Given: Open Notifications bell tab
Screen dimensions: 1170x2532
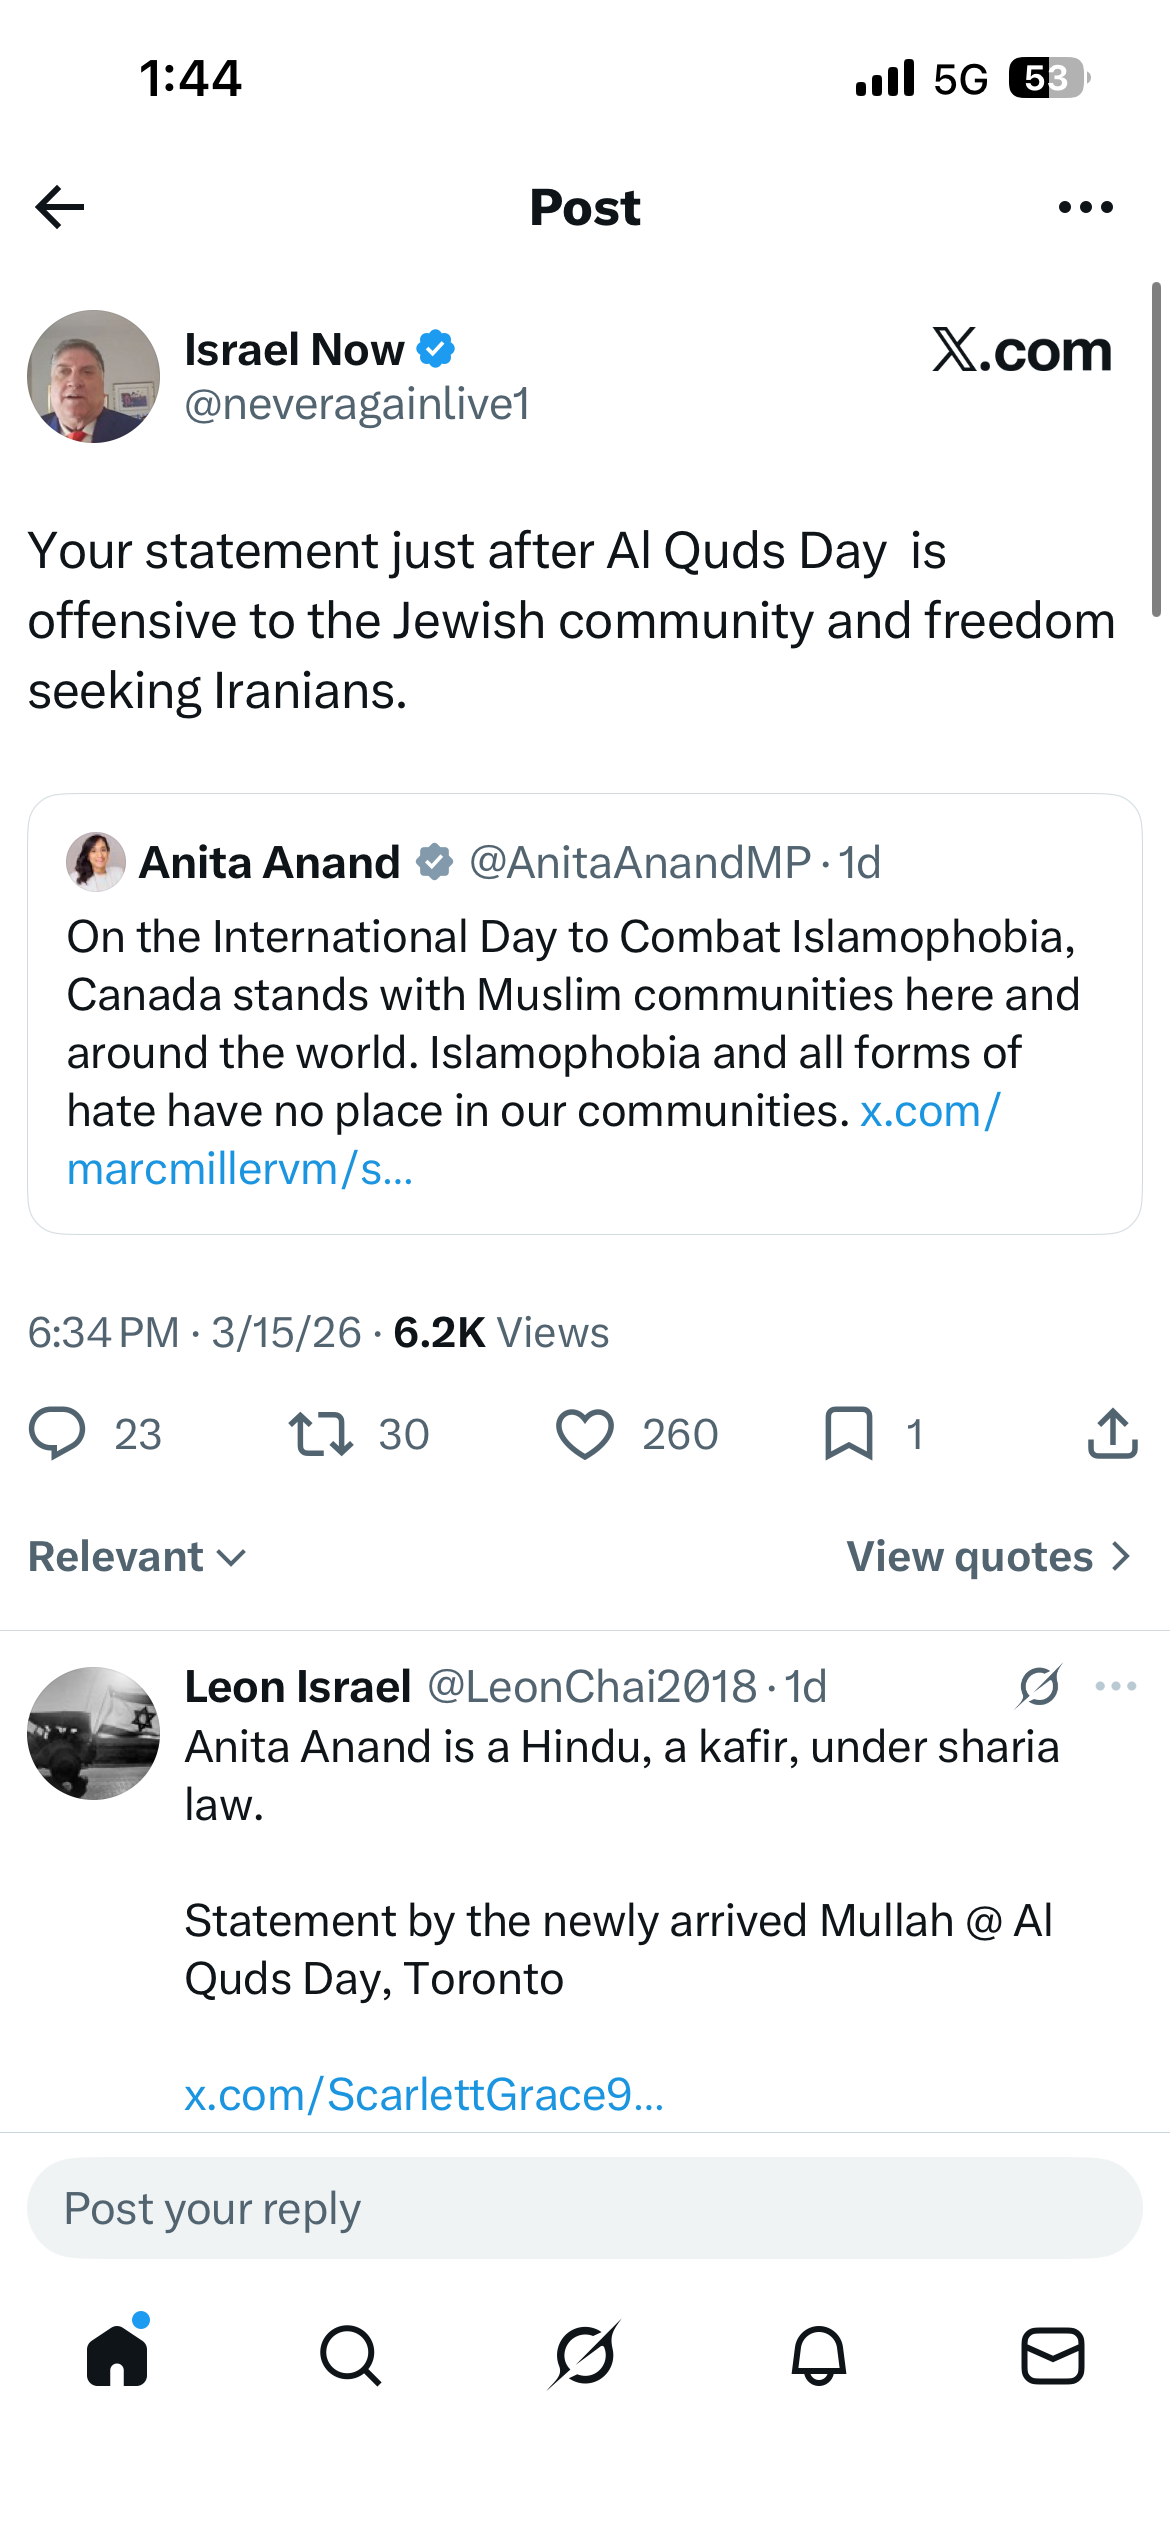Looking at the screenshot, I should [818, 2355].
